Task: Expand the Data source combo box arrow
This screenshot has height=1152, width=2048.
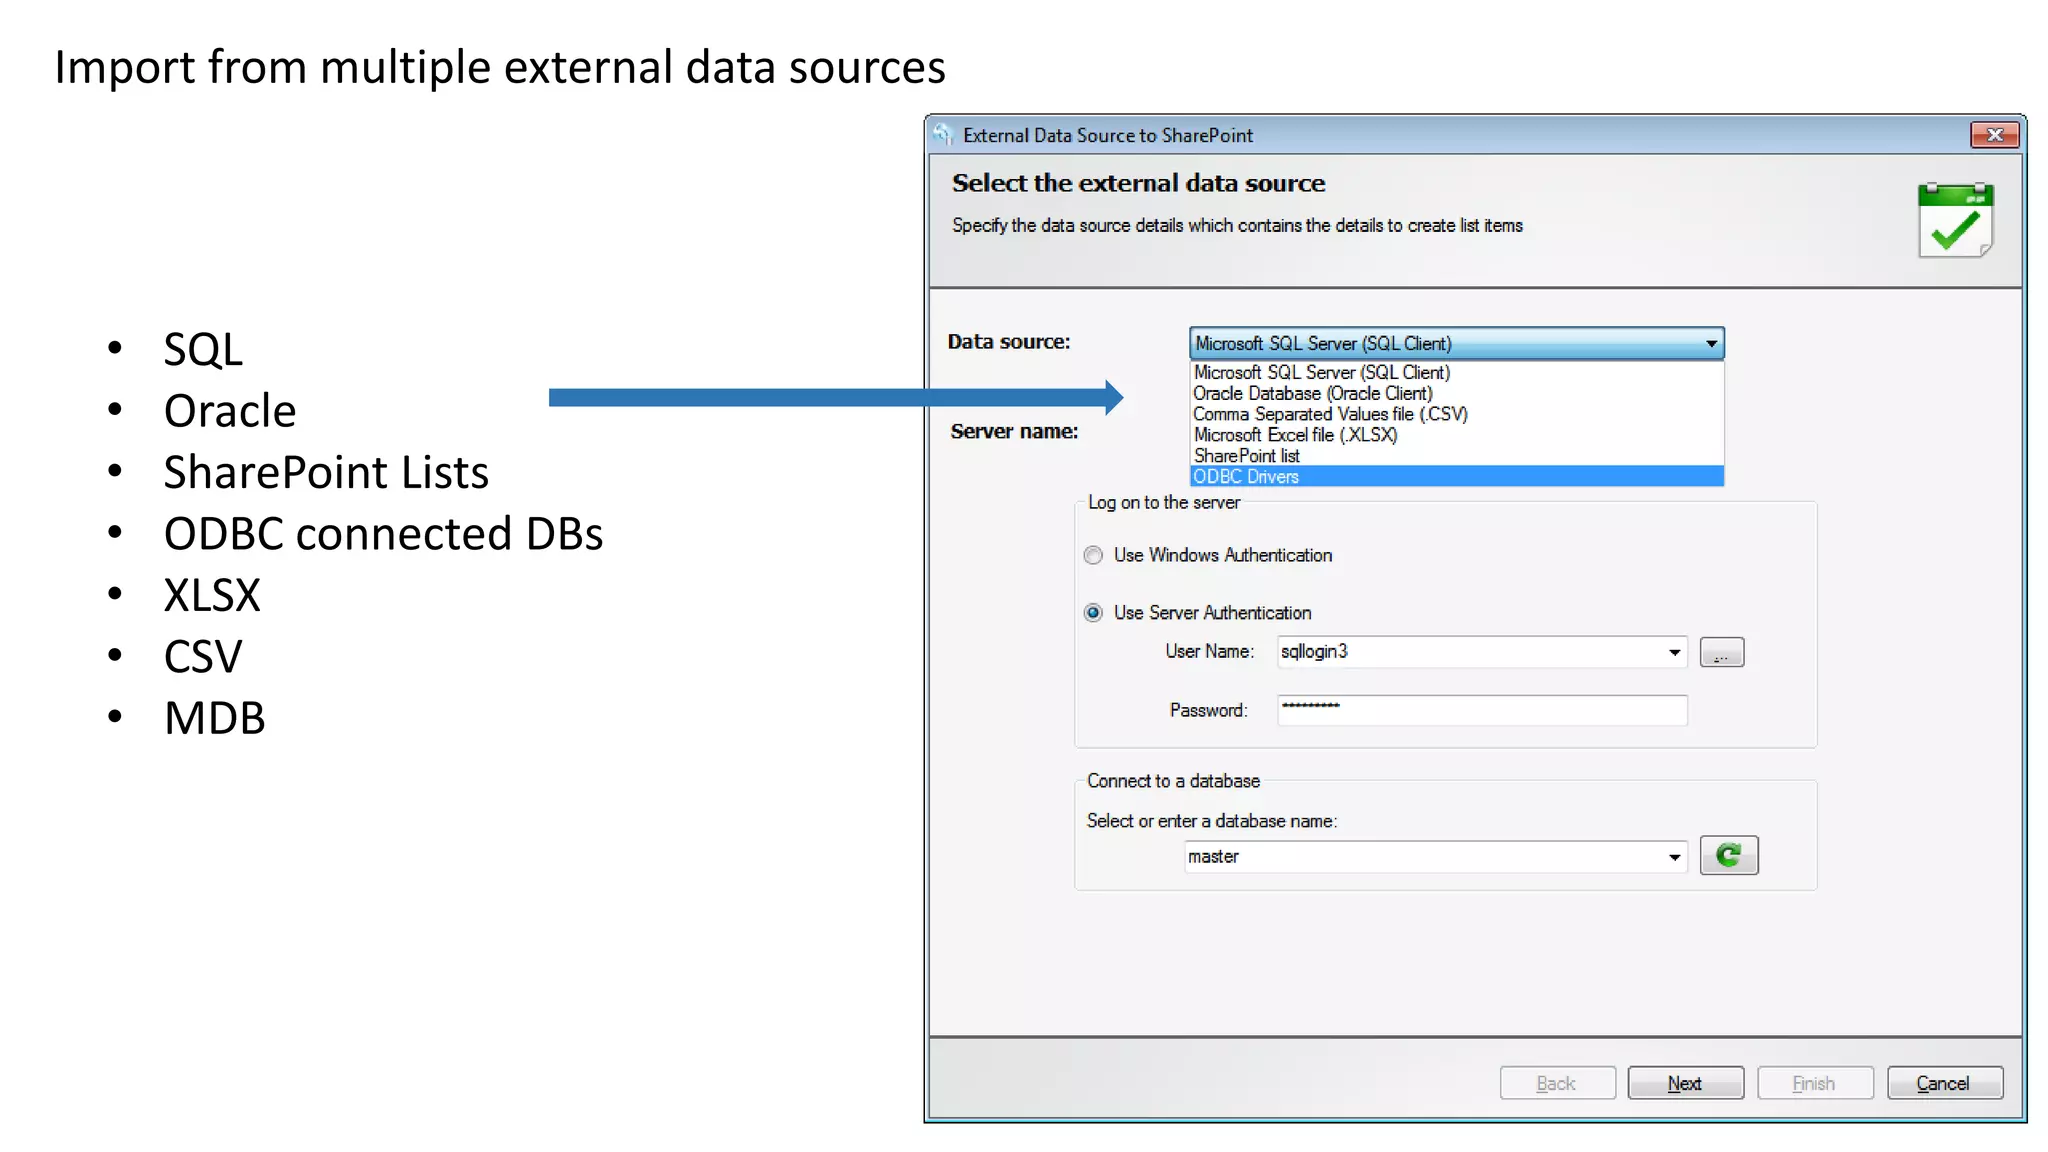Action: coord(1711,344)
